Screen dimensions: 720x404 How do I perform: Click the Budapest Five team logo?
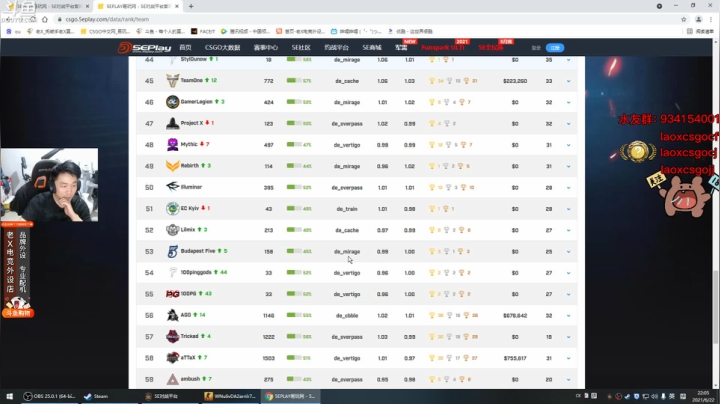(x=172, y=251)
